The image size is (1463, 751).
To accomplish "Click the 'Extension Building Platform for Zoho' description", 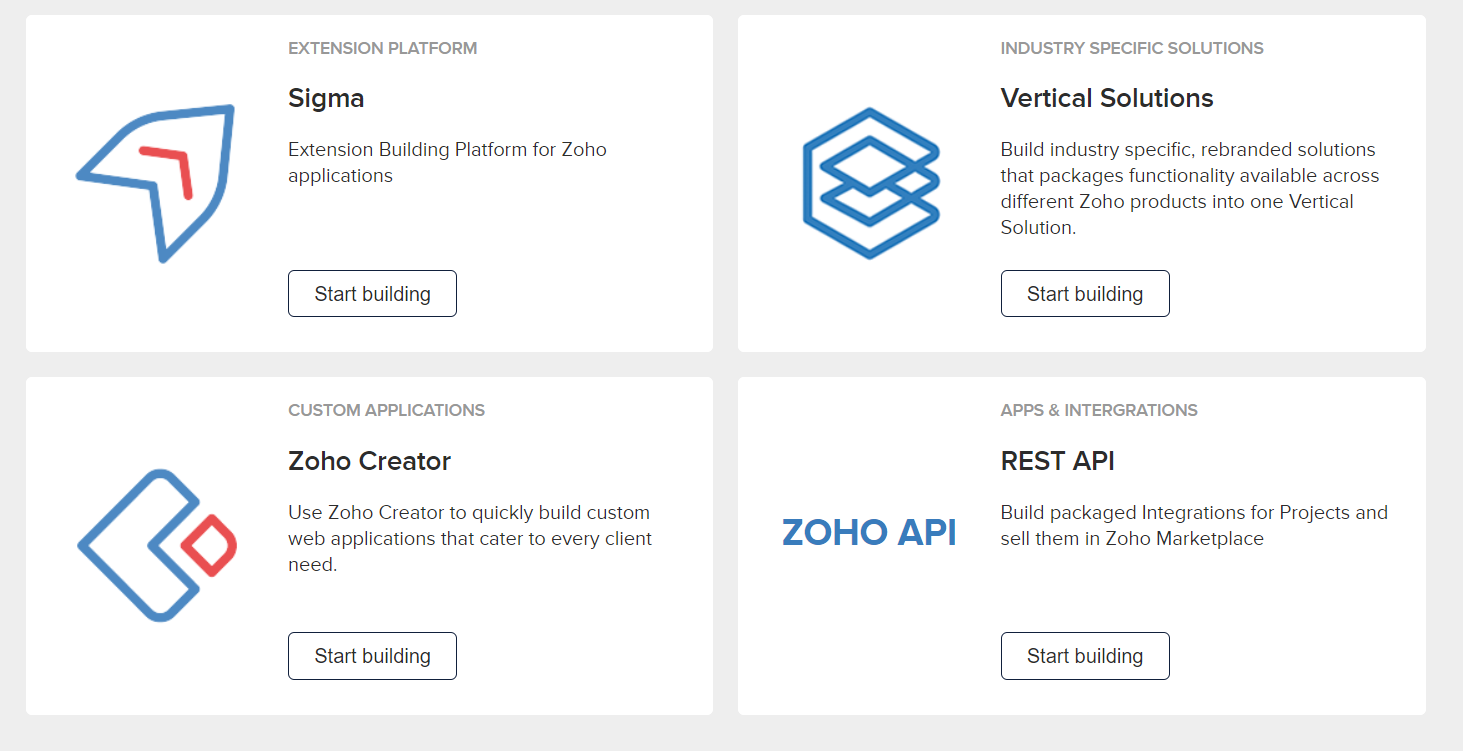I will [447, 162].
